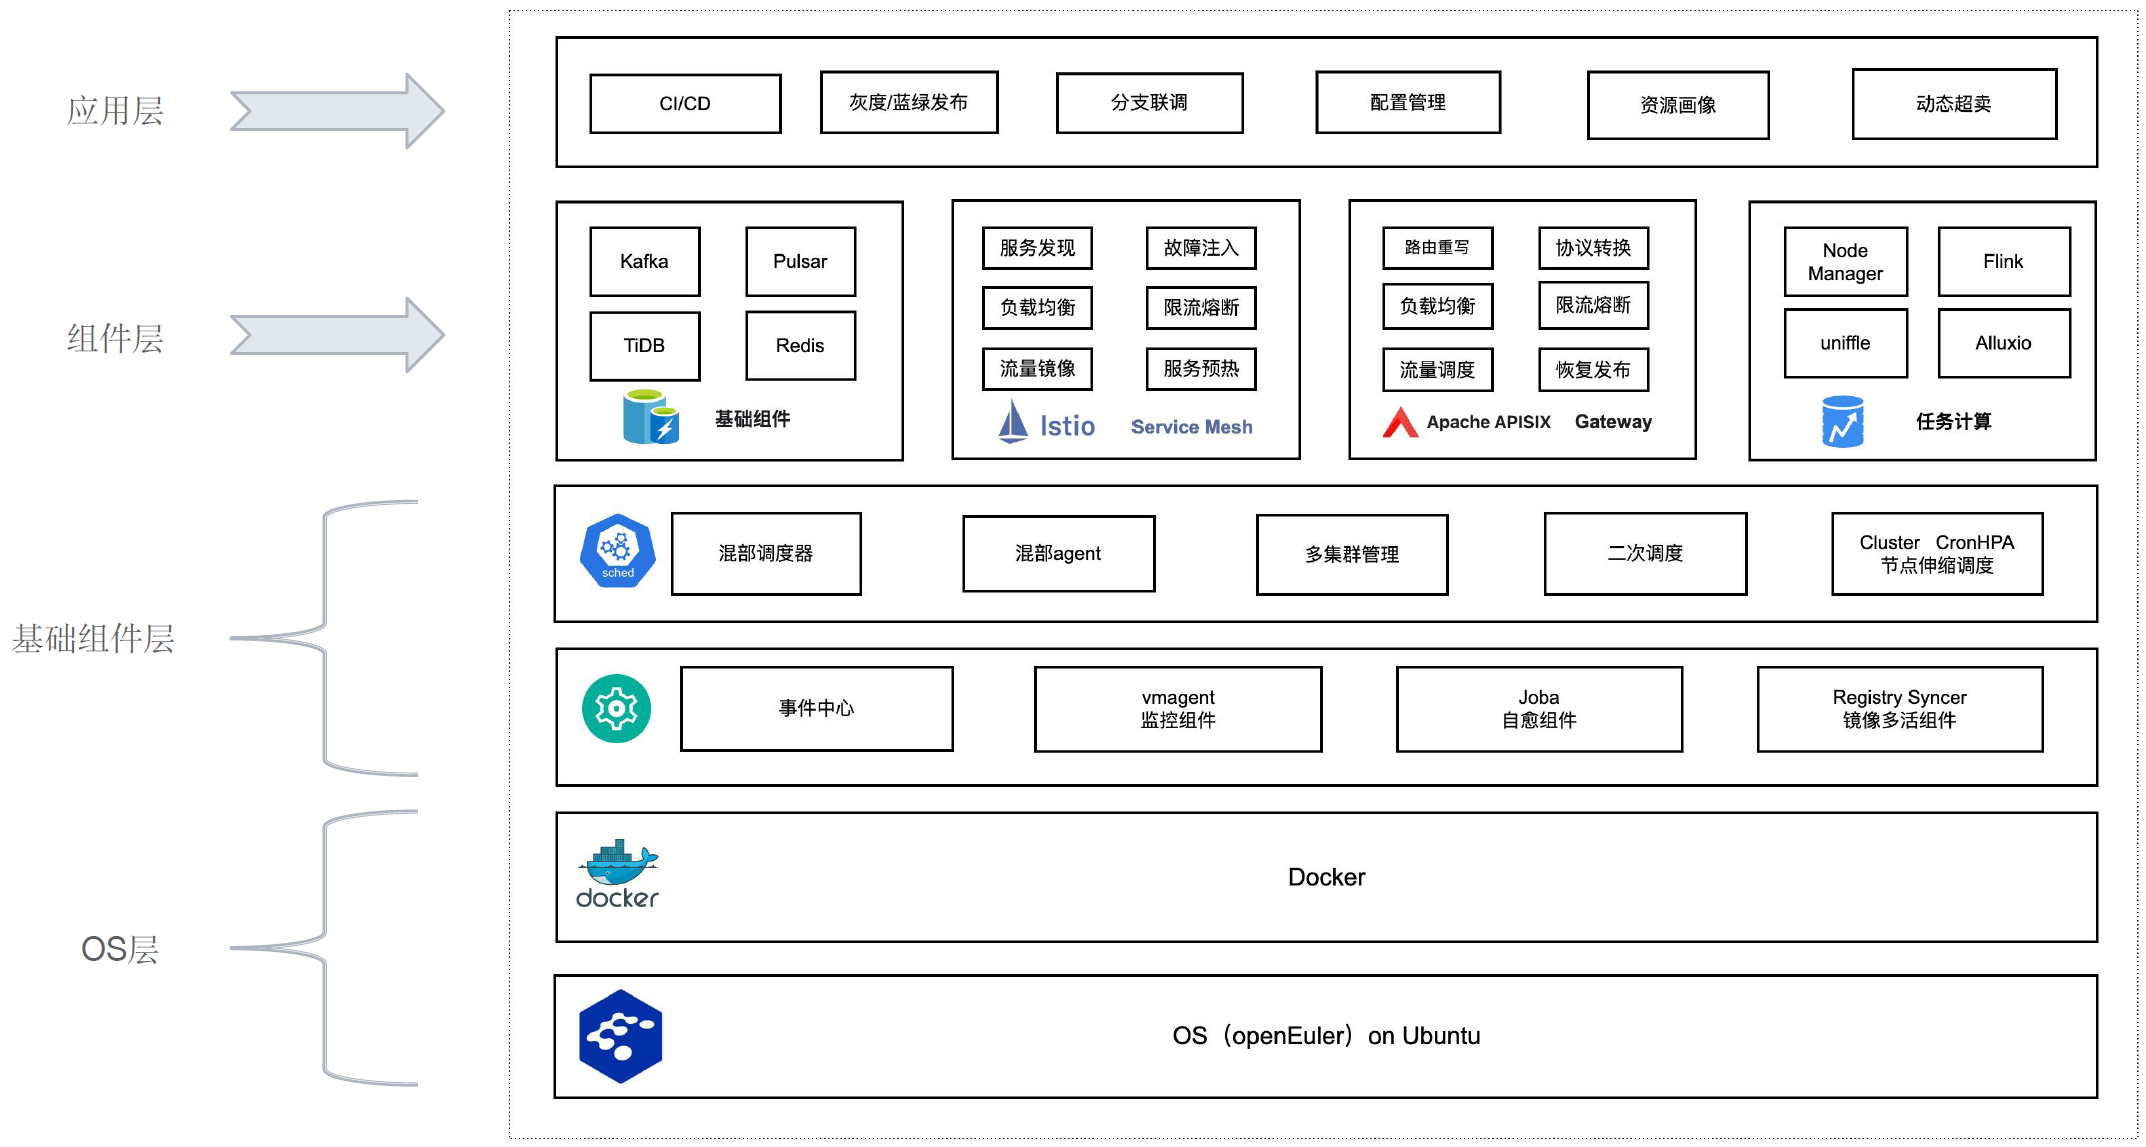The height and width of the screenshot is (1147, 2146).
Task: Click 限流熔断 in the Gateway group
Action: pos(1594,306)
